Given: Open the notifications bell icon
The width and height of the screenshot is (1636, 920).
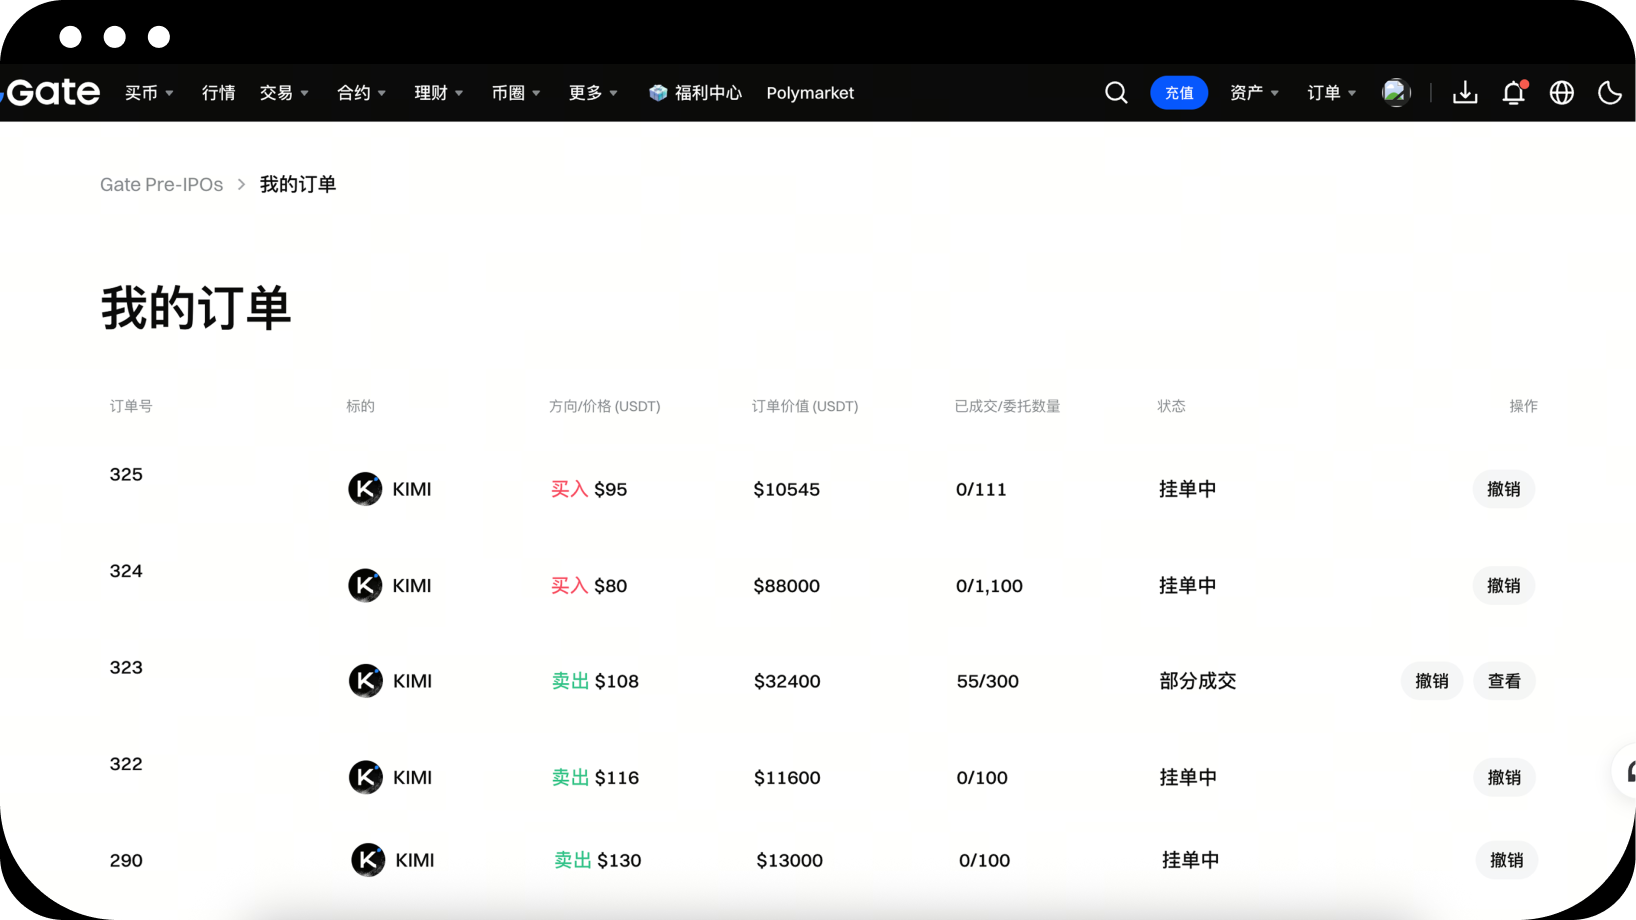Looking at the screenshot, I should [1514, 93].
